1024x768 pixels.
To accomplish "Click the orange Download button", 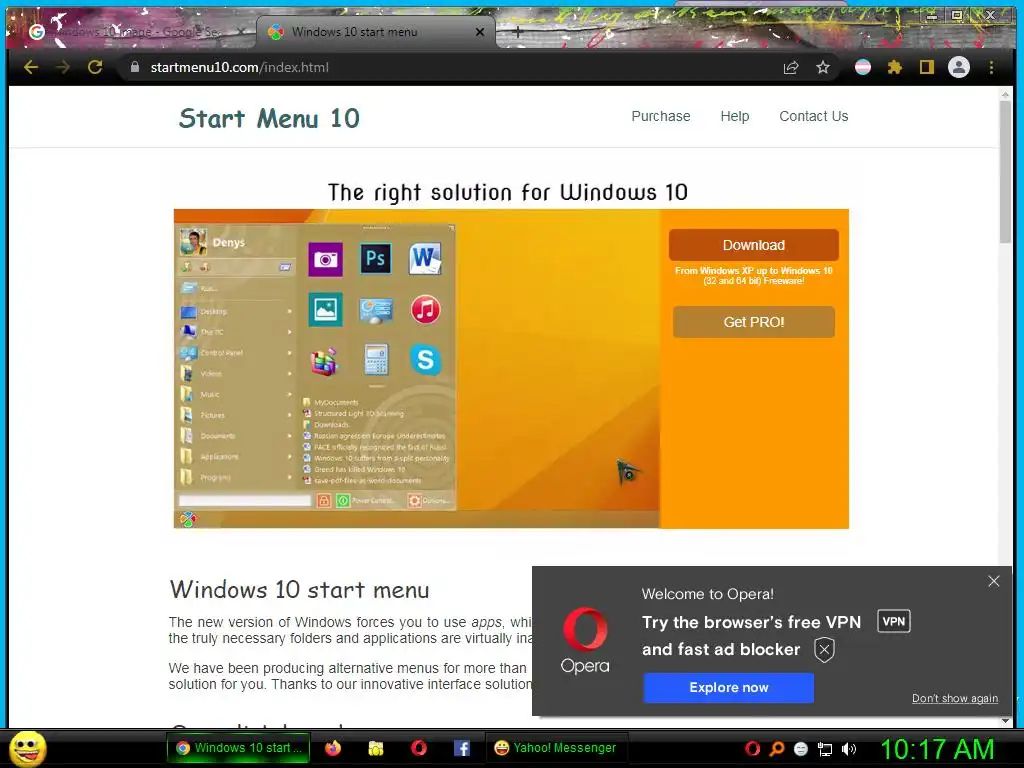I will [x=754, y=245].
